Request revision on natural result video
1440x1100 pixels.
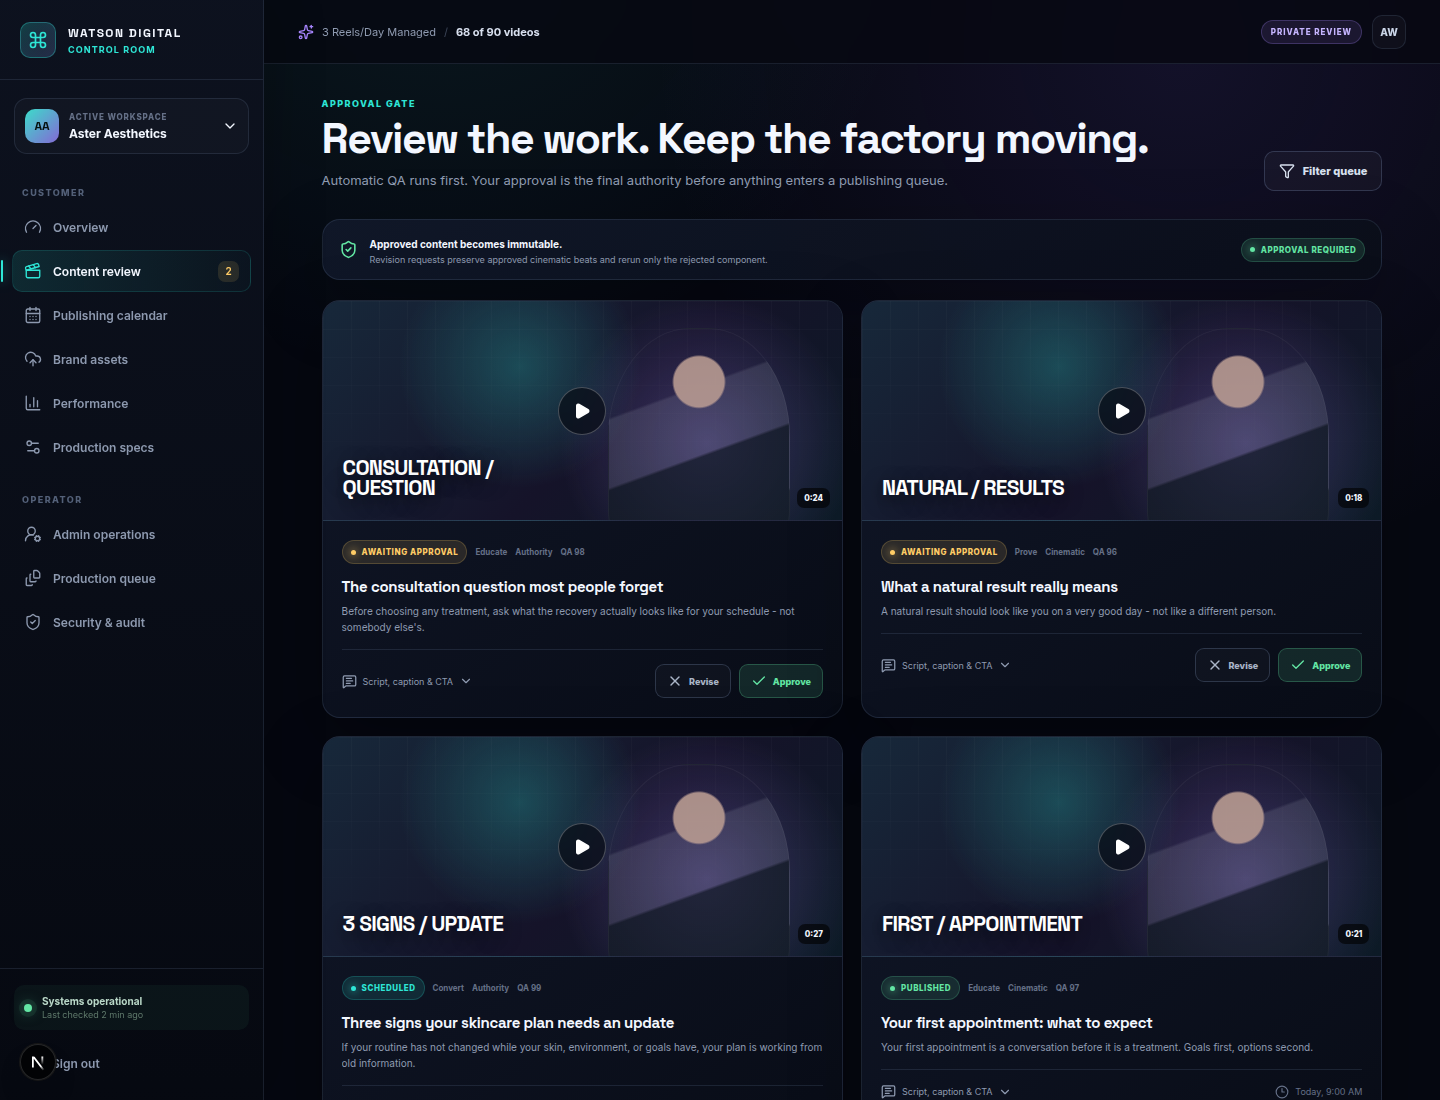tap(1233, 665)
